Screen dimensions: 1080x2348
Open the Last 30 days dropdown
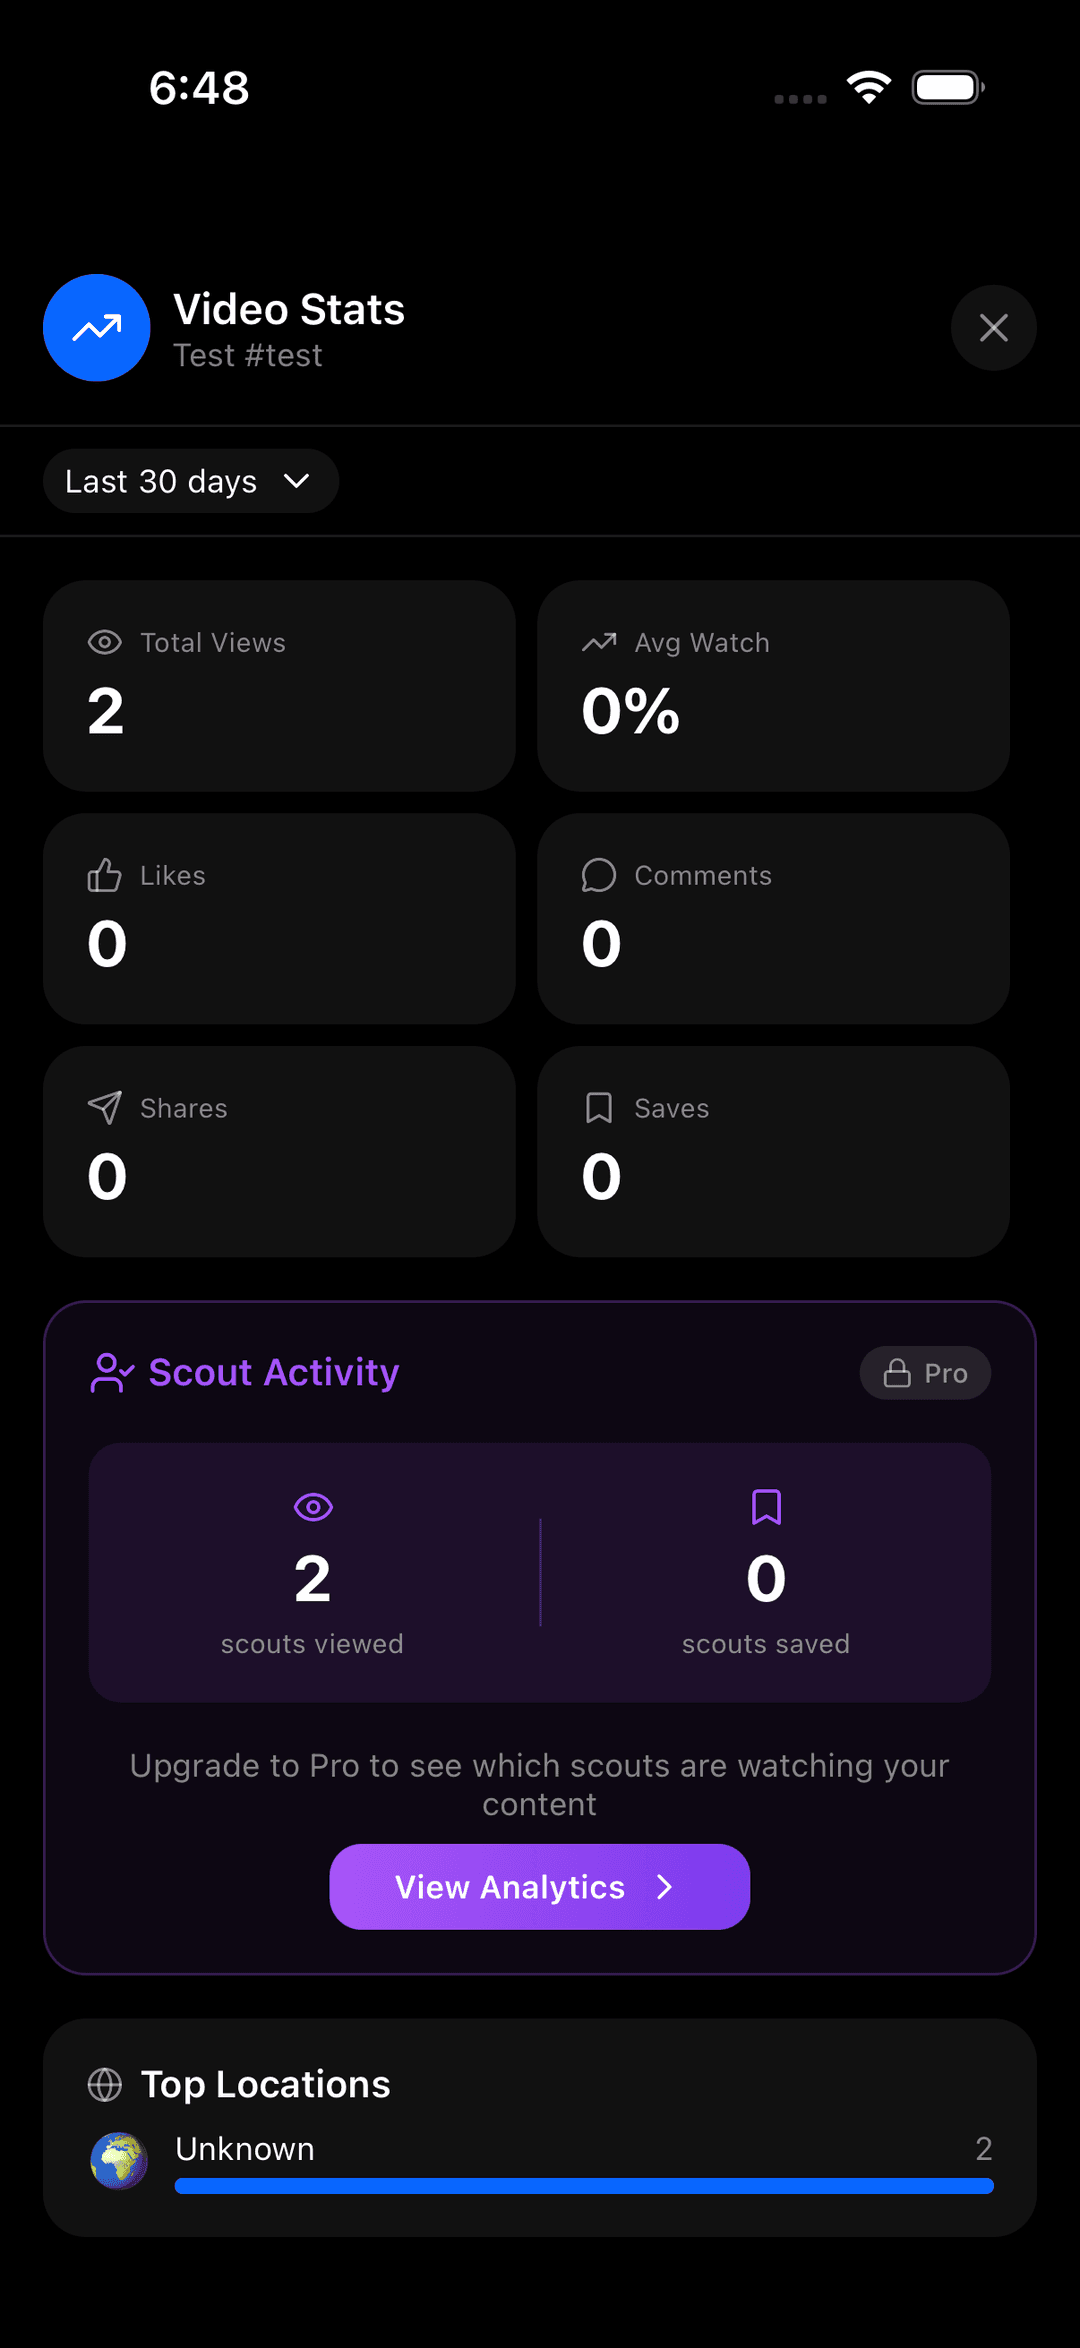[x=190, y=481]
